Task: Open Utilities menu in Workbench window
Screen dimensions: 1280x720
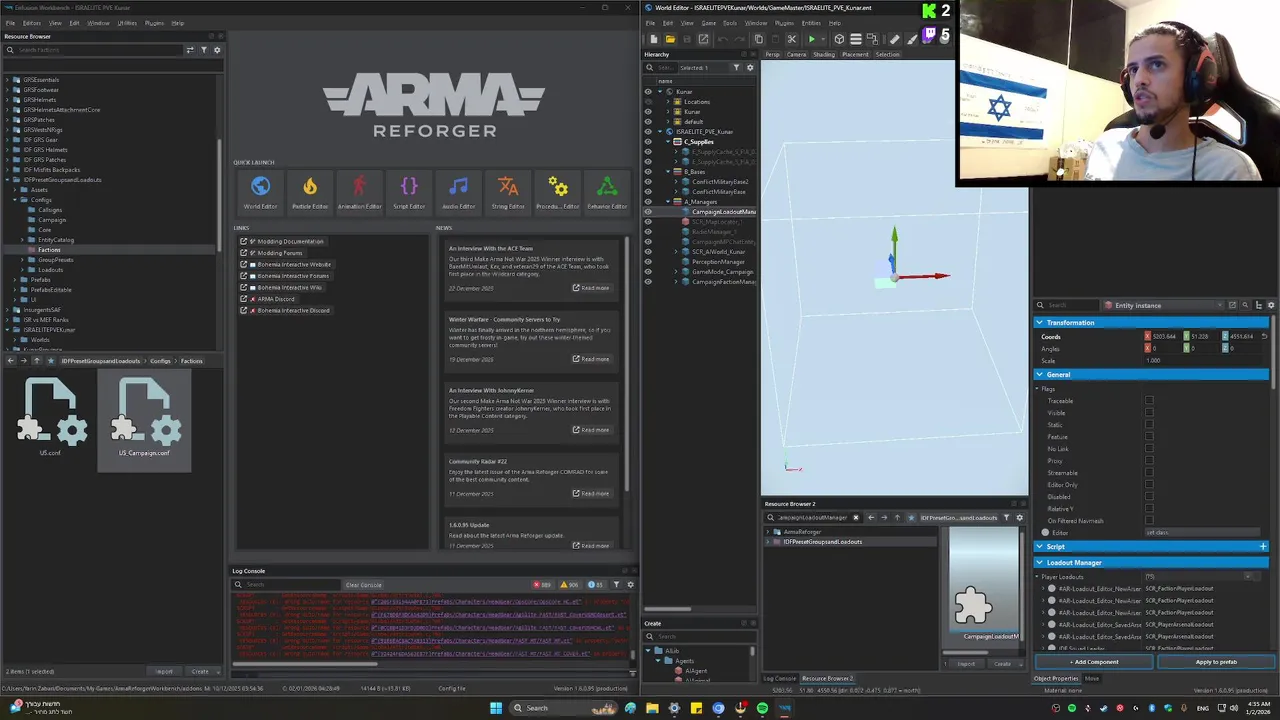Action: pyautogui.click(x=127, y=23)
